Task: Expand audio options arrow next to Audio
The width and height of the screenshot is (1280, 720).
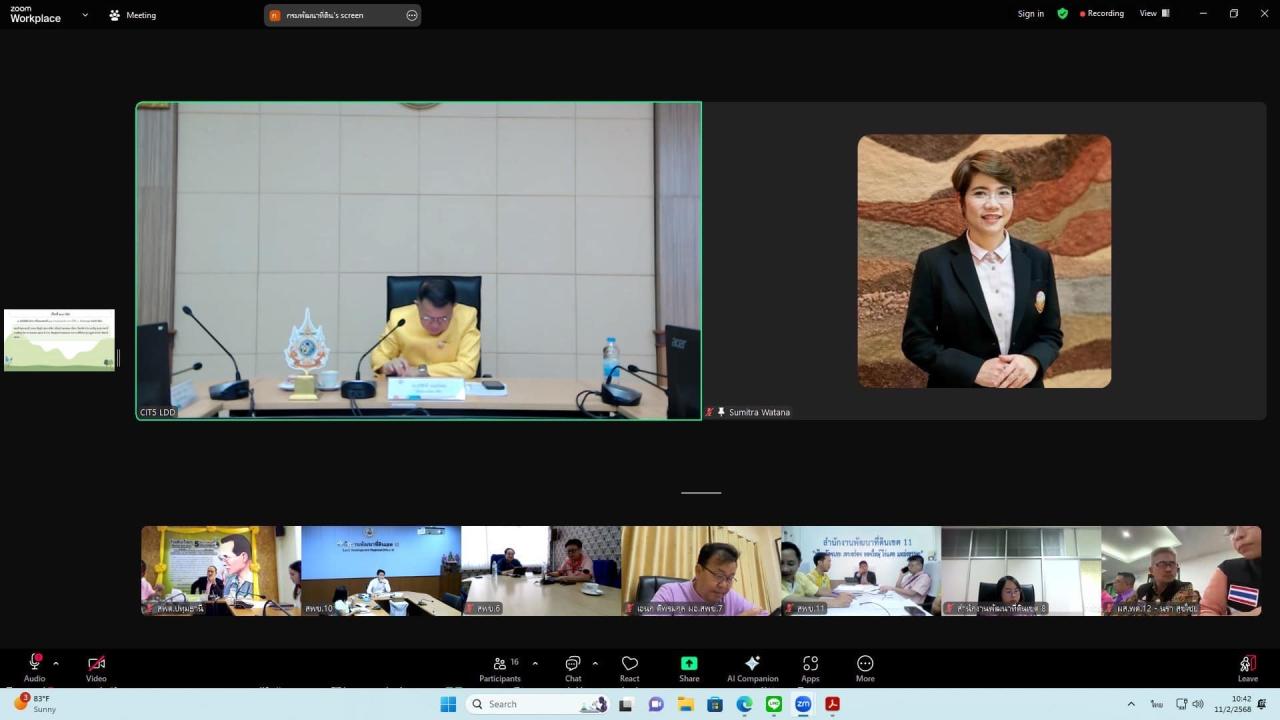Action: click(56, 663)
